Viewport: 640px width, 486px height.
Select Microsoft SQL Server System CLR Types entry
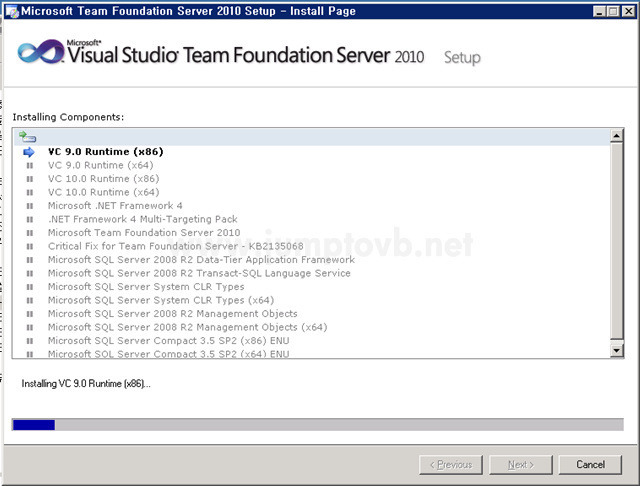tap(146, 286)
